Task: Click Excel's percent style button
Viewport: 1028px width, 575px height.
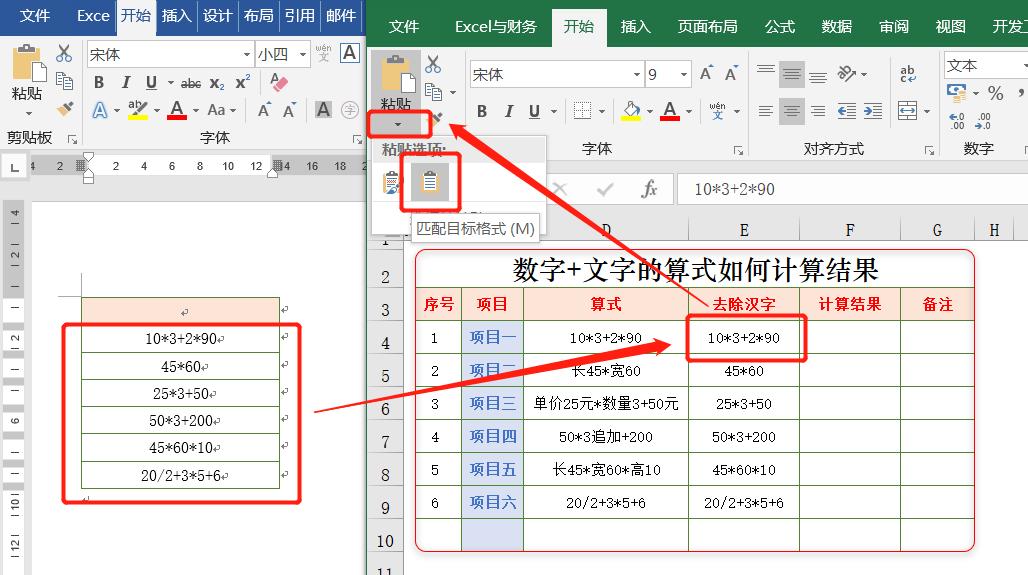Action: click(x=995, y=93)
